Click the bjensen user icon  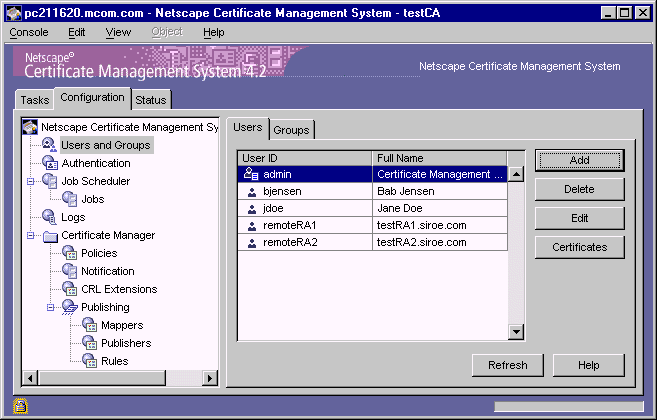(252, 192)
